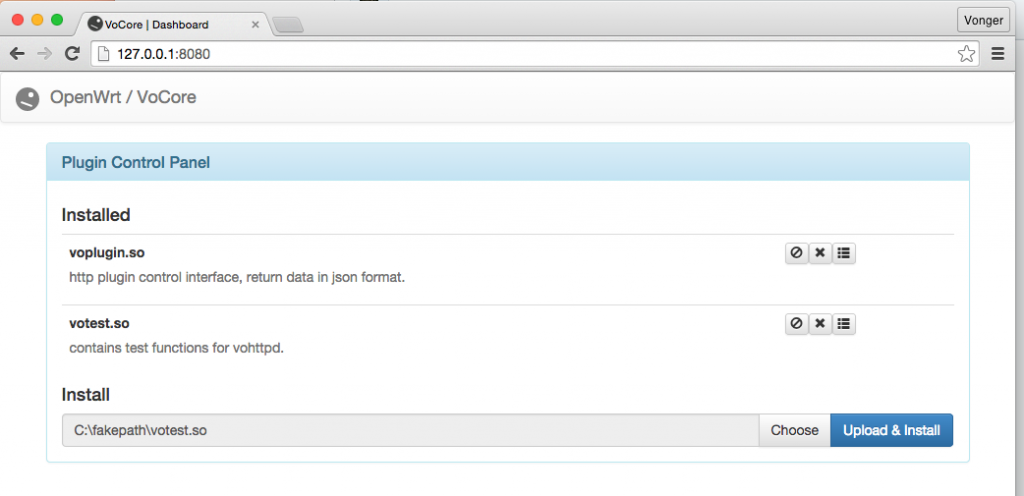Remove voplugin.so using the X icon
Screen dimensions: 1024x496
tap(820, 253)
